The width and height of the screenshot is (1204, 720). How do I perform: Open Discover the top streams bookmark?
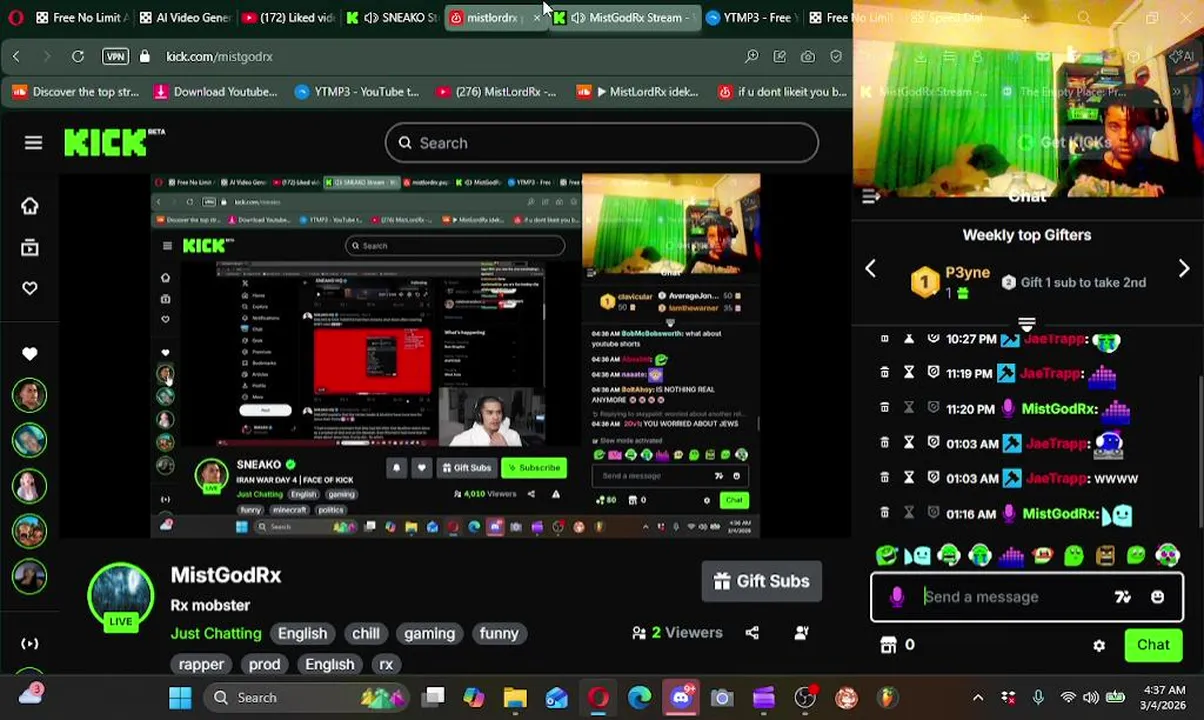pos(76,92)
